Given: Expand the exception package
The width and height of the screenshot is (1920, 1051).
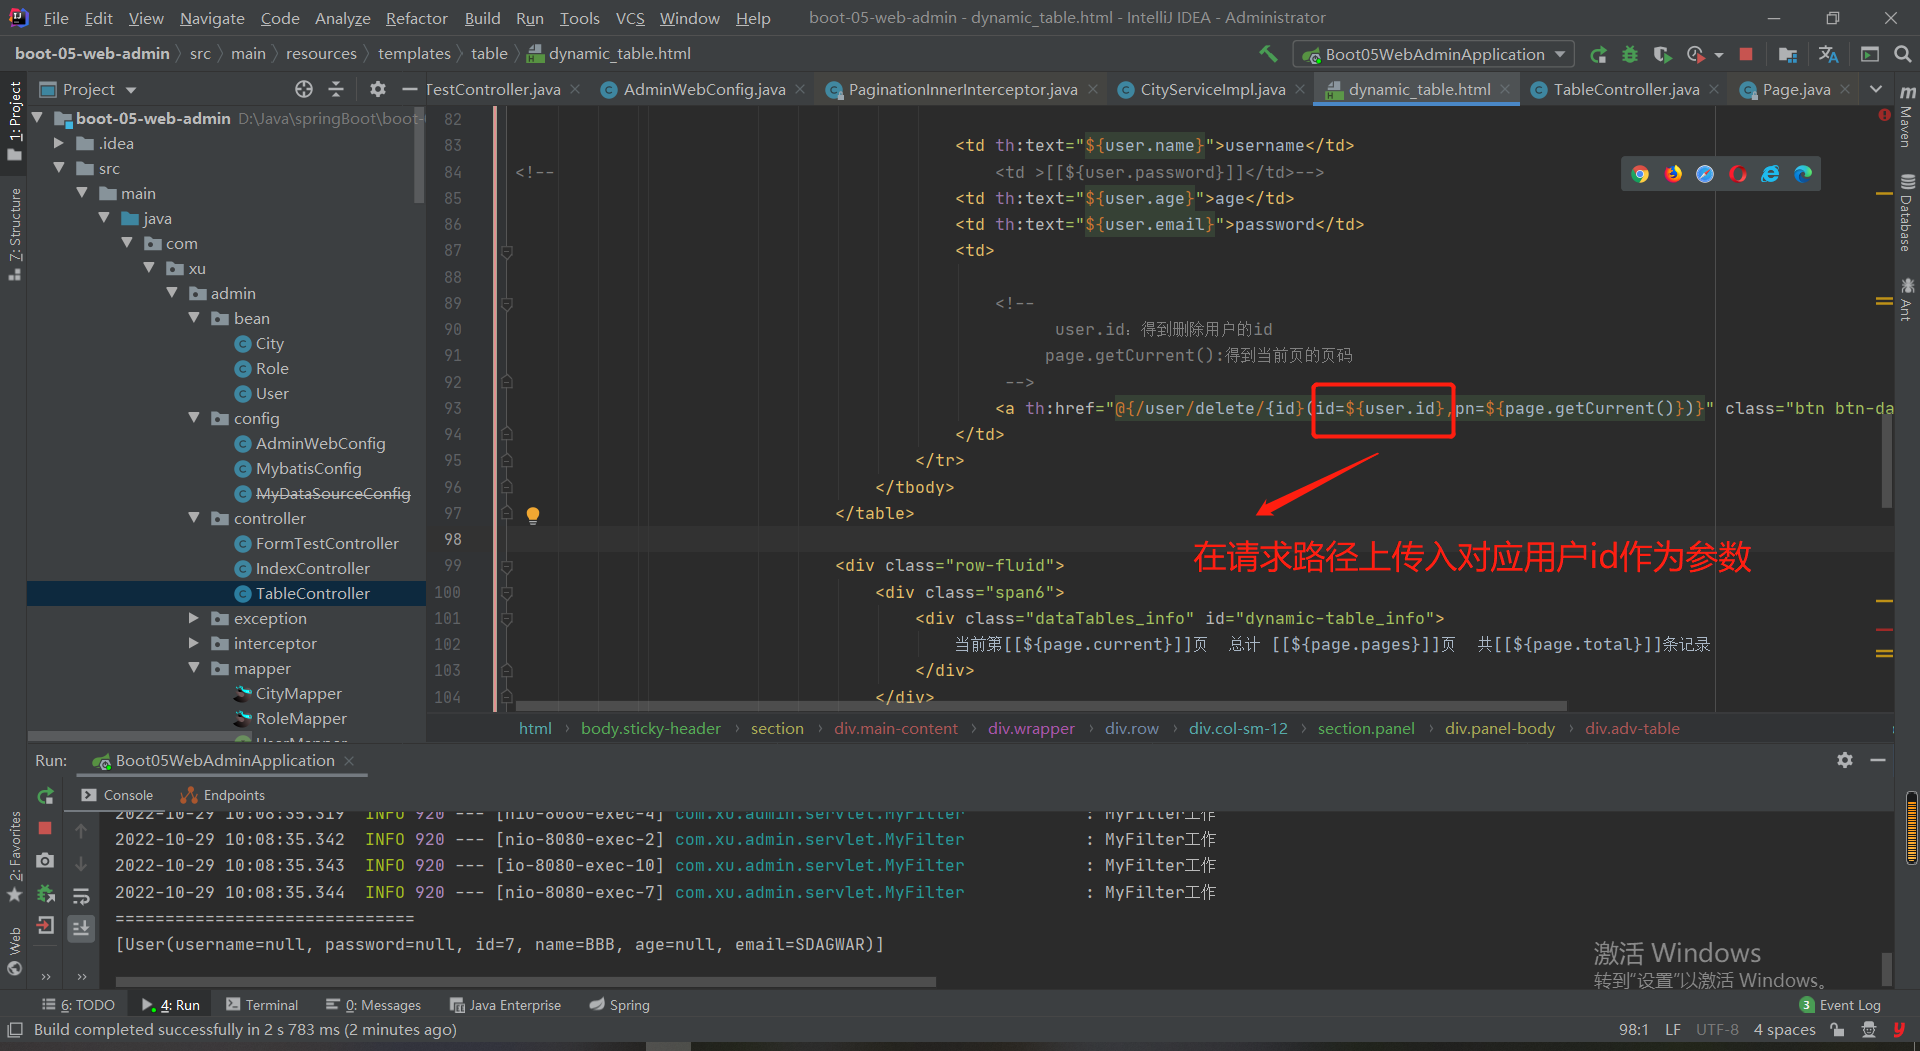Looking at the screenshot, I should click(x=194, y=618).
